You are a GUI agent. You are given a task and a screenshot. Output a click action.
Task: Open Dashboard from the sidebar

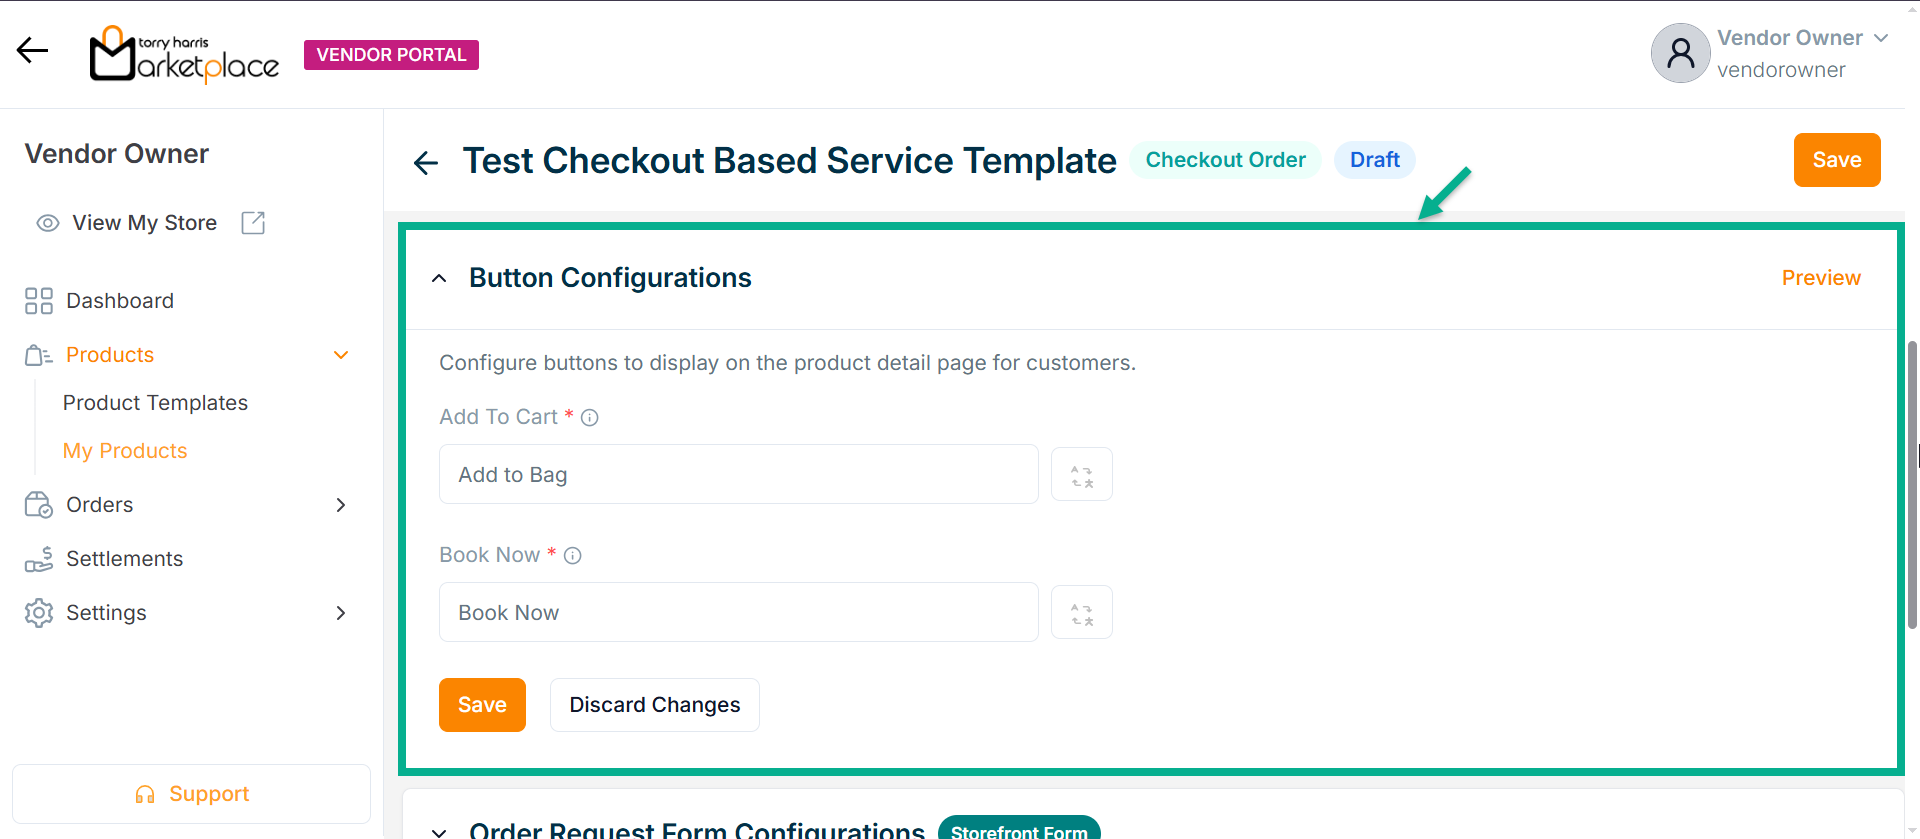click(119, 301)
